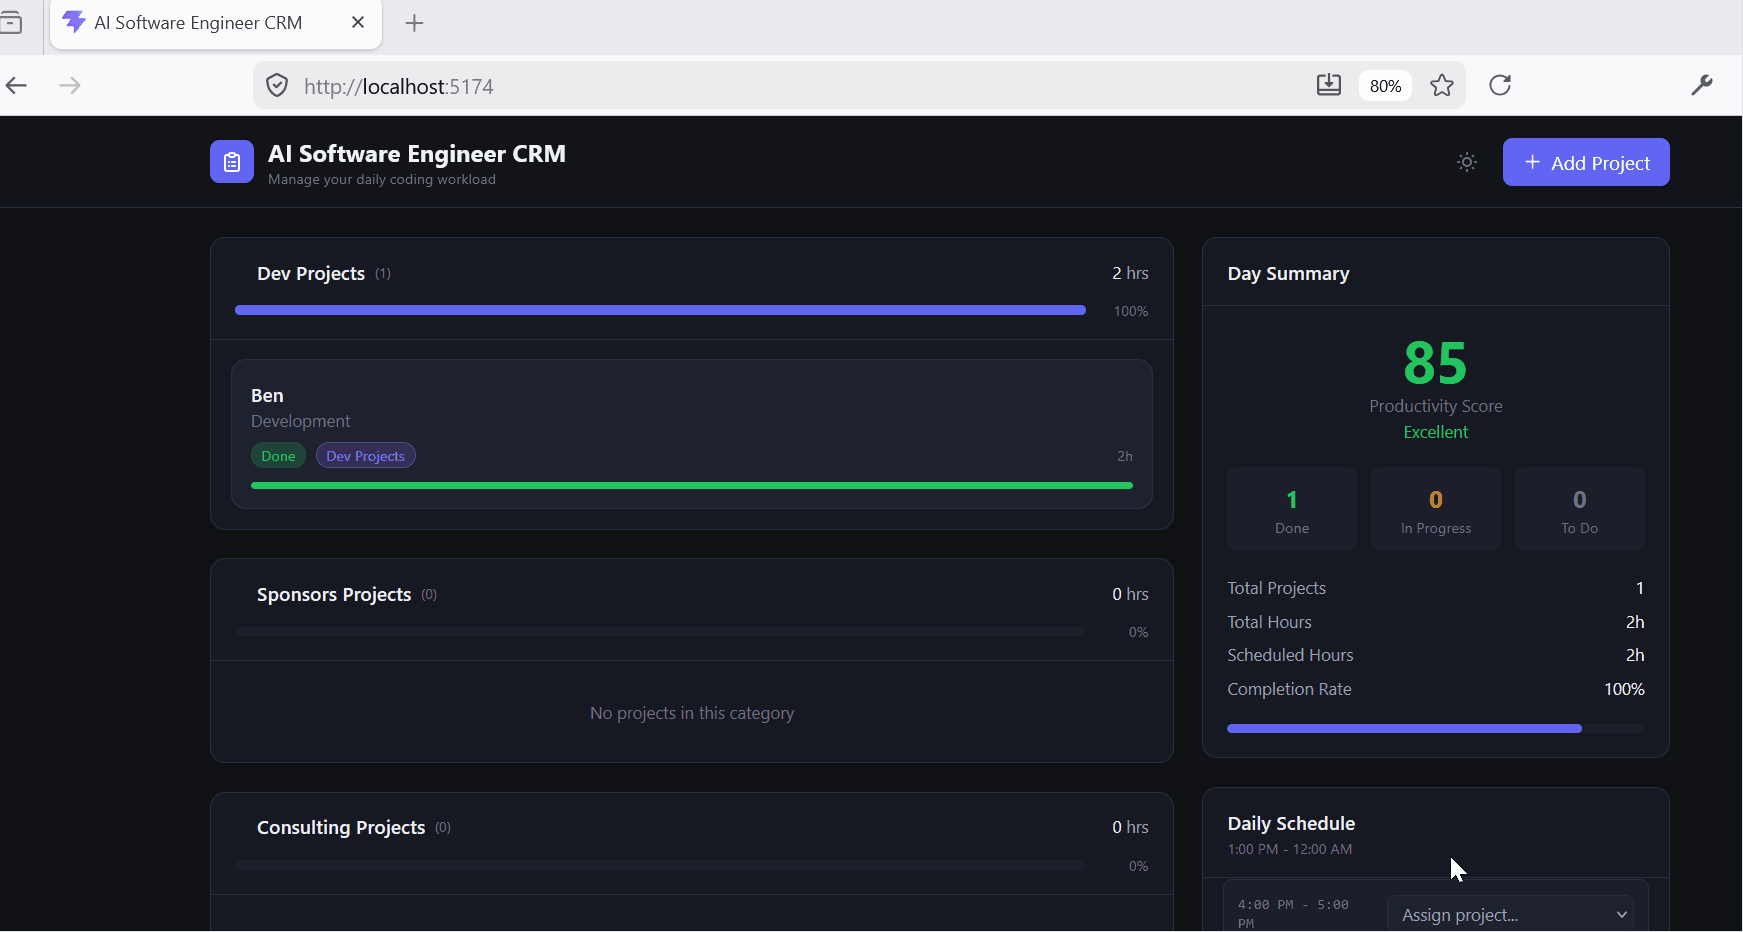Bookmark this page with the star icon
The height and width of the screenshot is (932, 1743).
coord(1441,86)
